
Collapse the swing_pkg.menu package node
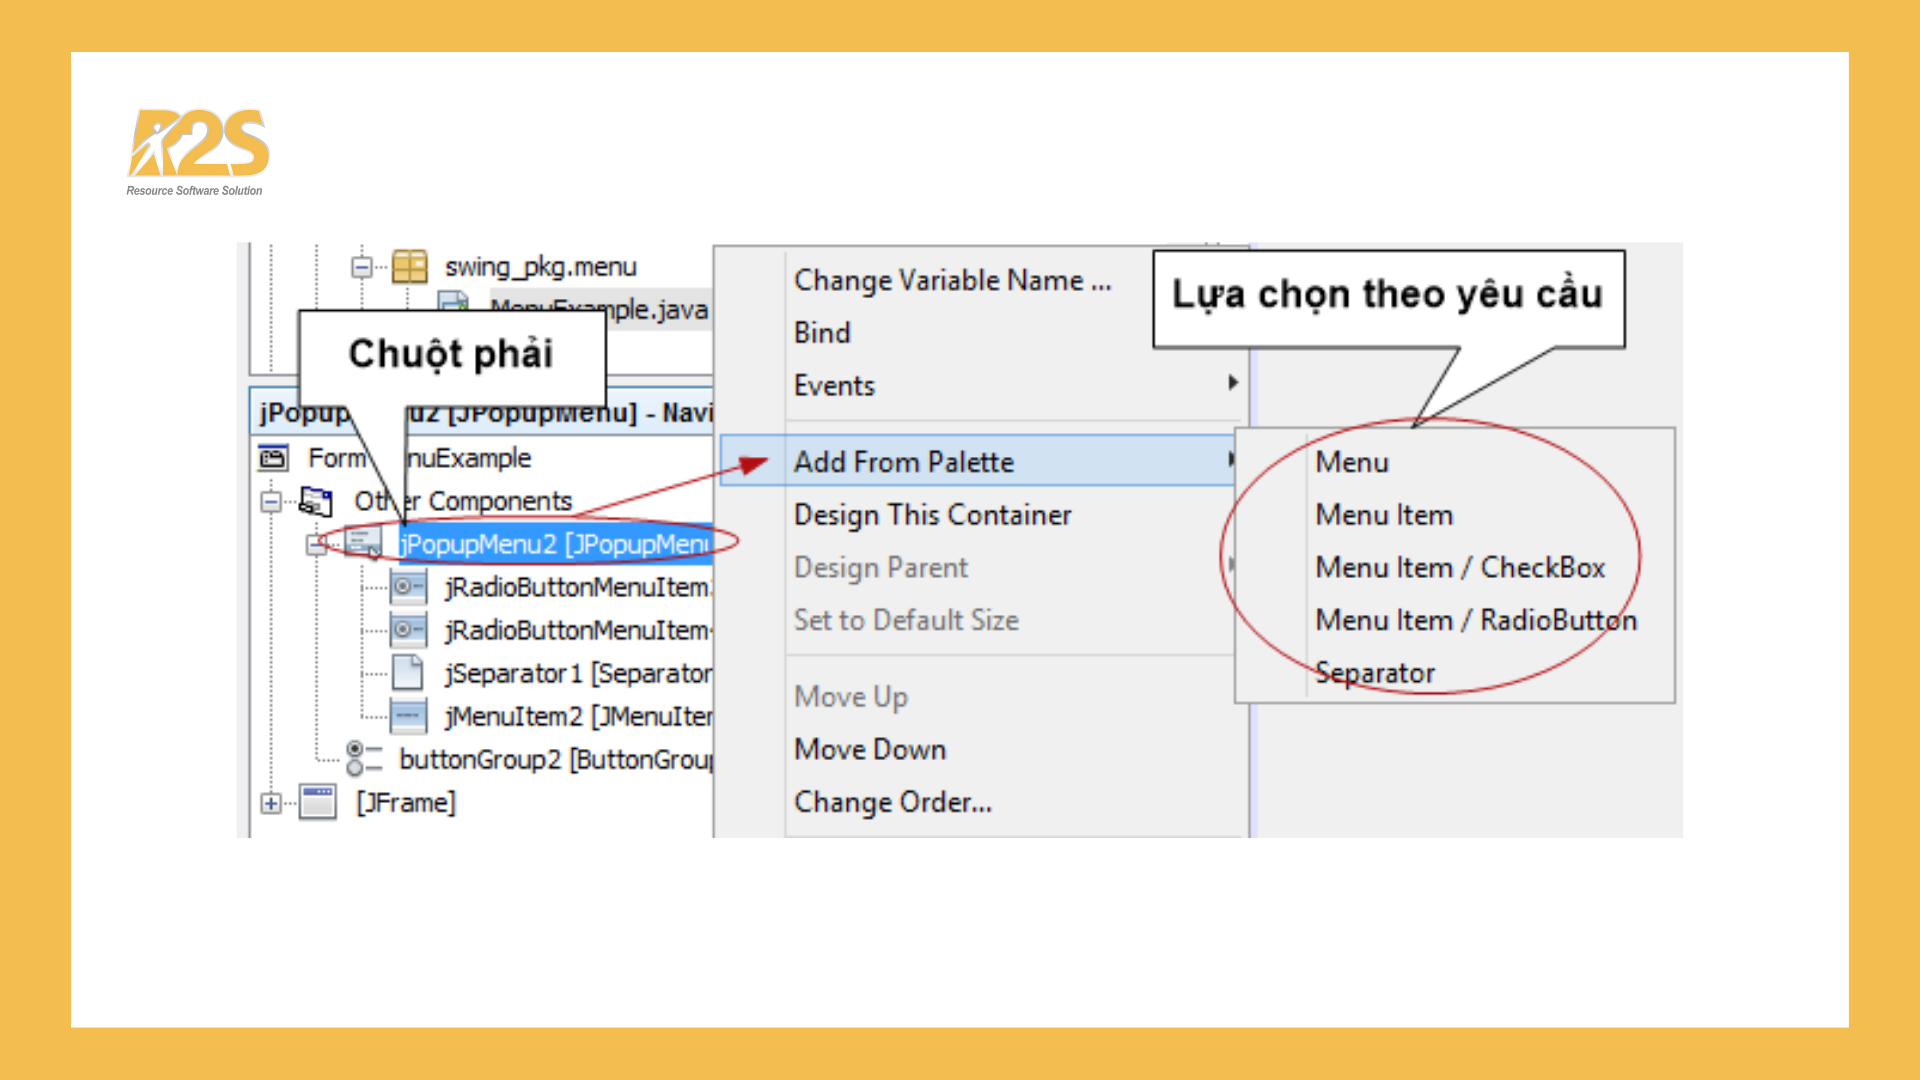(x=362, y=267)
